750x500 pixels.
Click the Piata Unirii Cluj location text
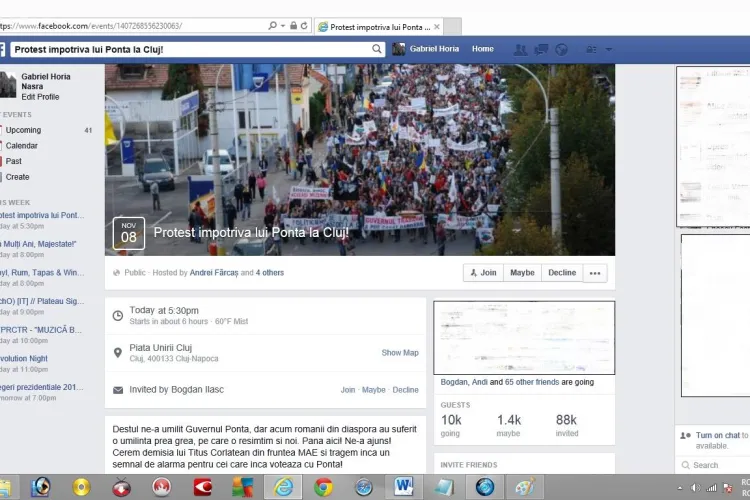click(x=161, y=348)
